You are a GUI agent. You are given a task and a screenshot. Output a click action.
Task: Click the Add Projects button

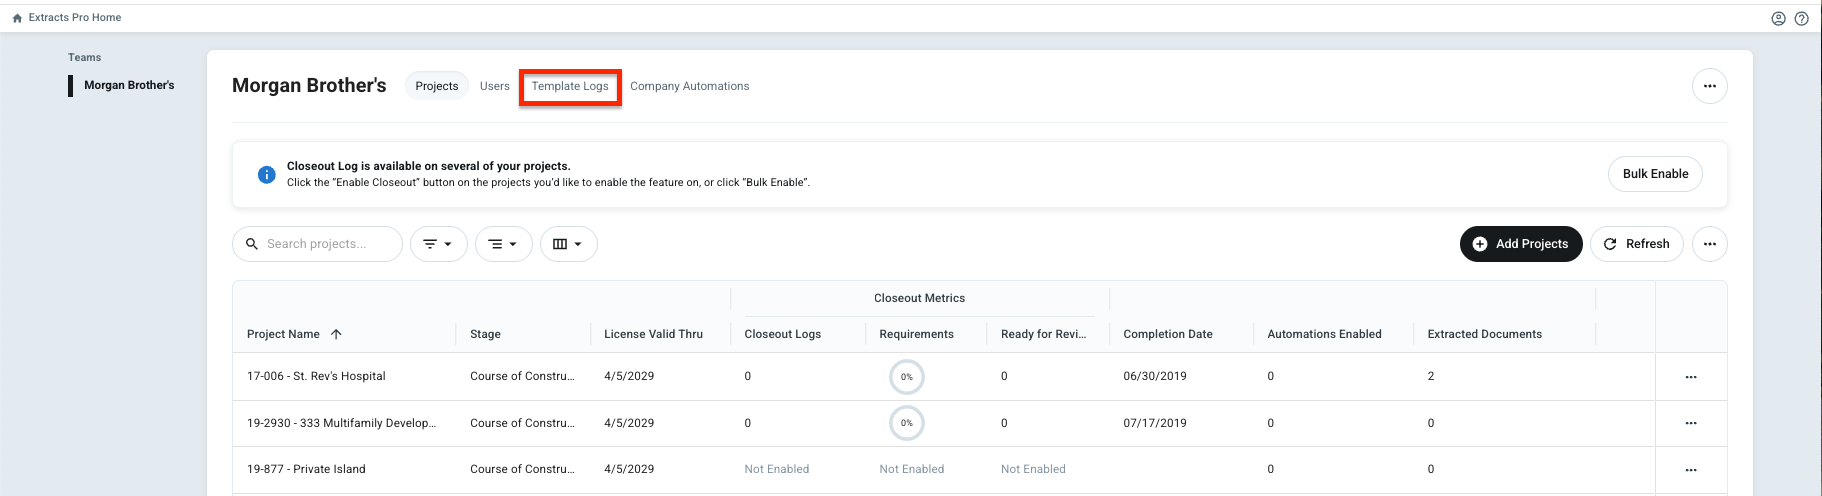pyautogui.click(x=1520, y=244)
